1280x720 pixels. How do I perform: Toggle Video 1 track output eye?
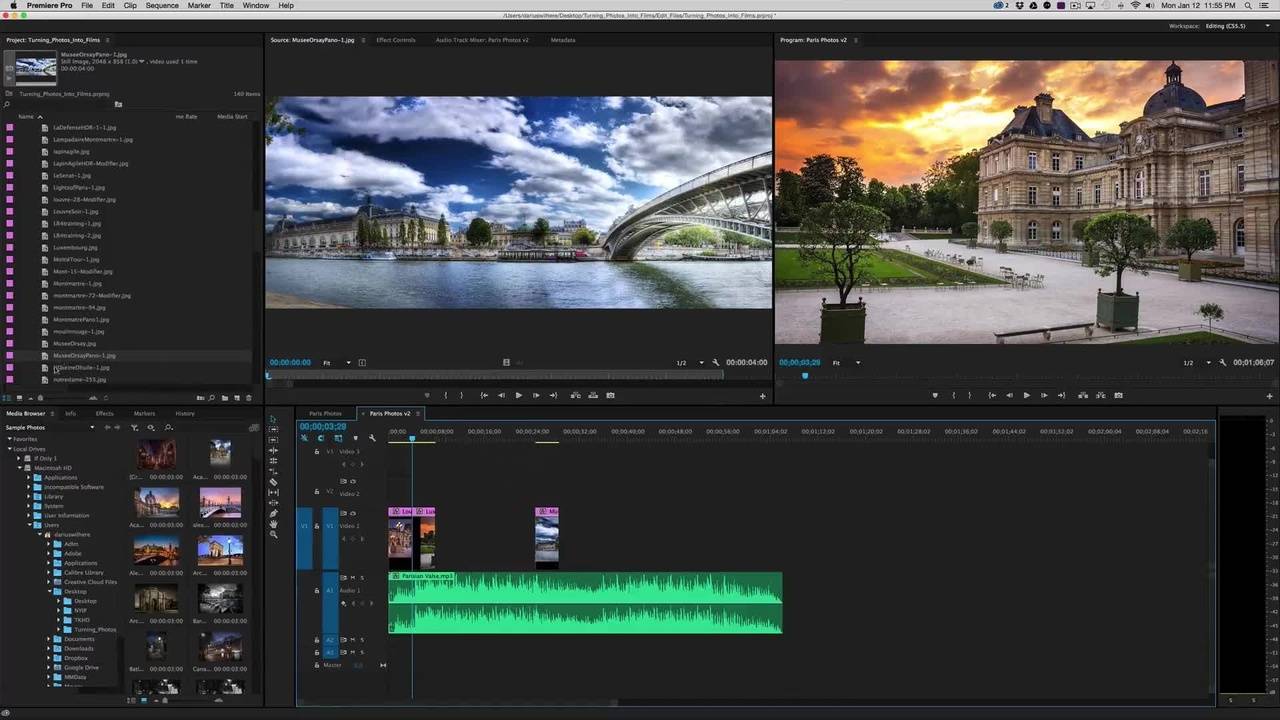click(x=352, y=513)
